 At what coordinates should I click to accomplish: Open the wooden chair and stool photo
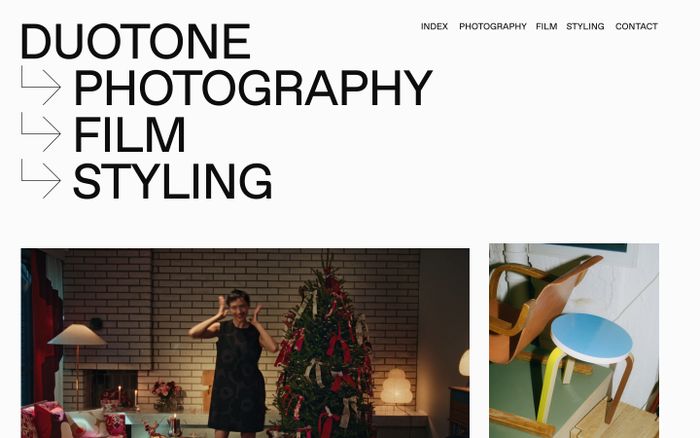pos(574,341)
